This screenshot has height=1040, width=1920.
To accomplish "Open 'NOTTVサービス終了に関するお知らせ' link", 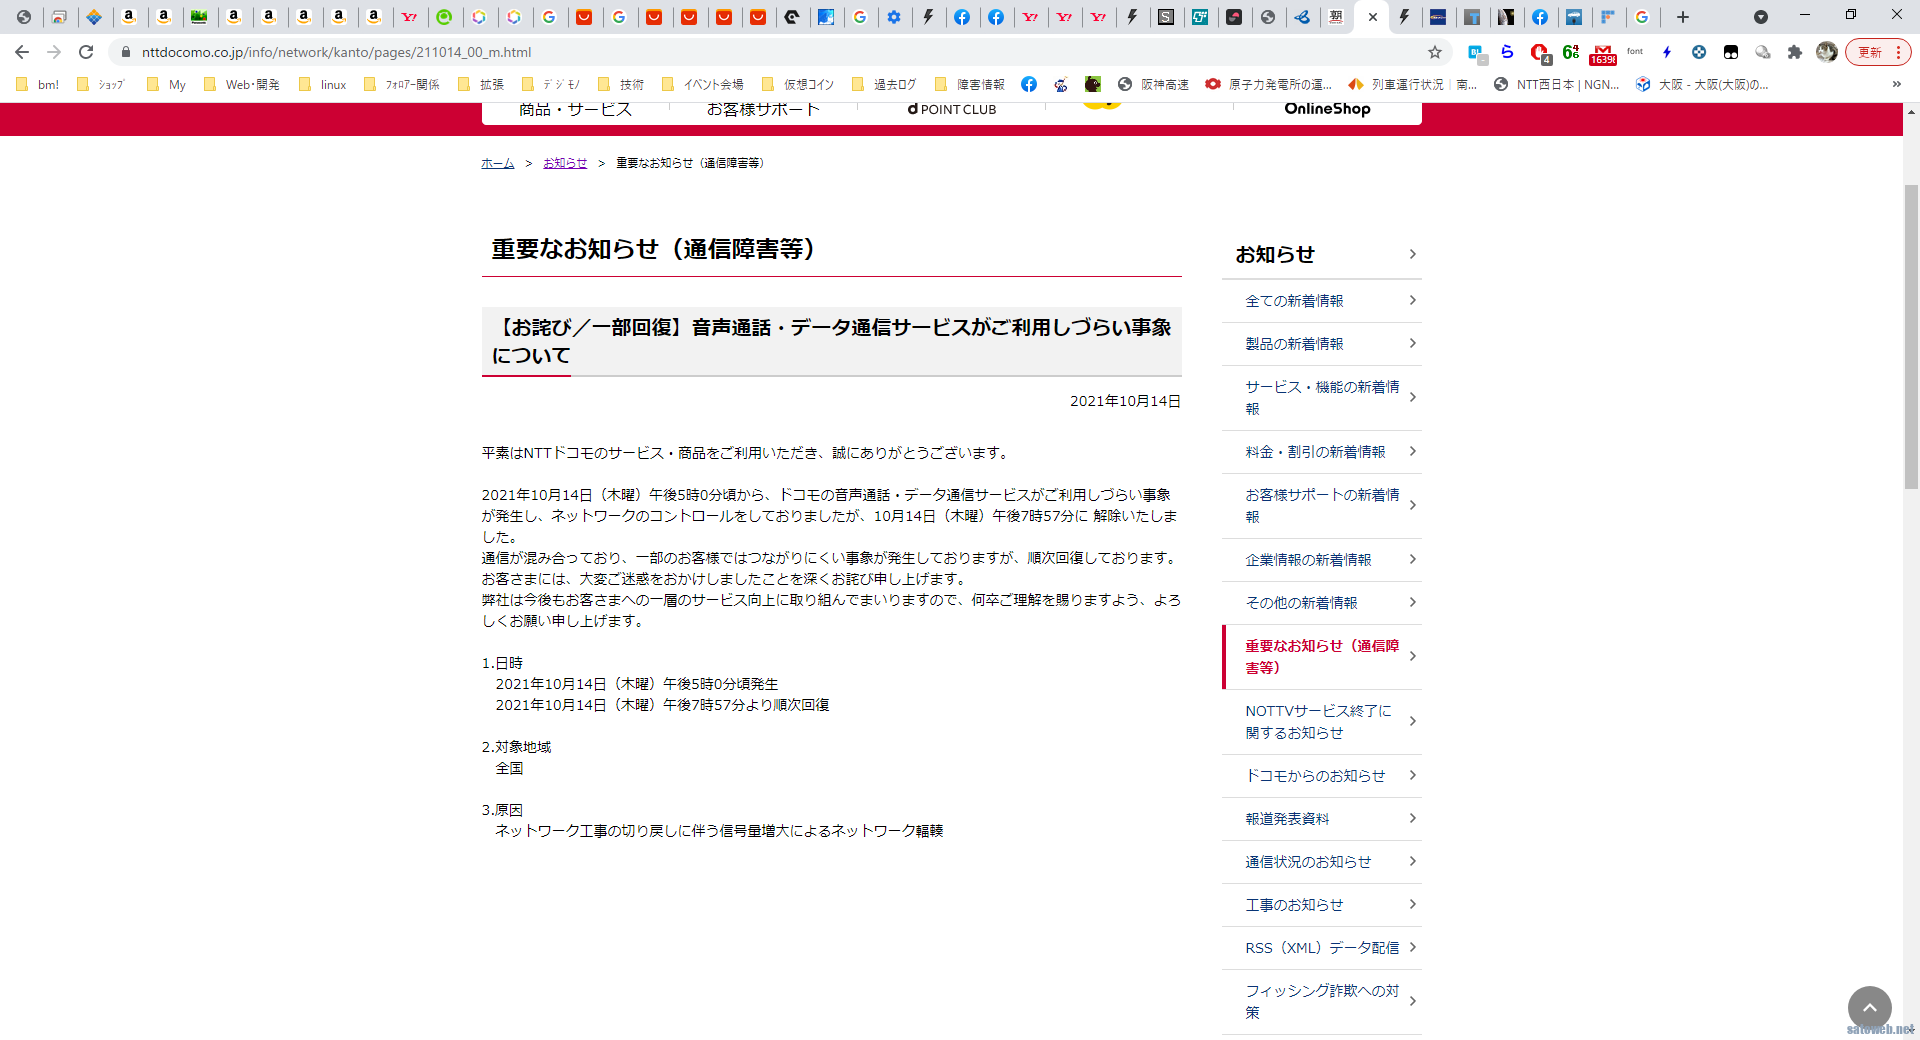I will [x=1322, y=721].
